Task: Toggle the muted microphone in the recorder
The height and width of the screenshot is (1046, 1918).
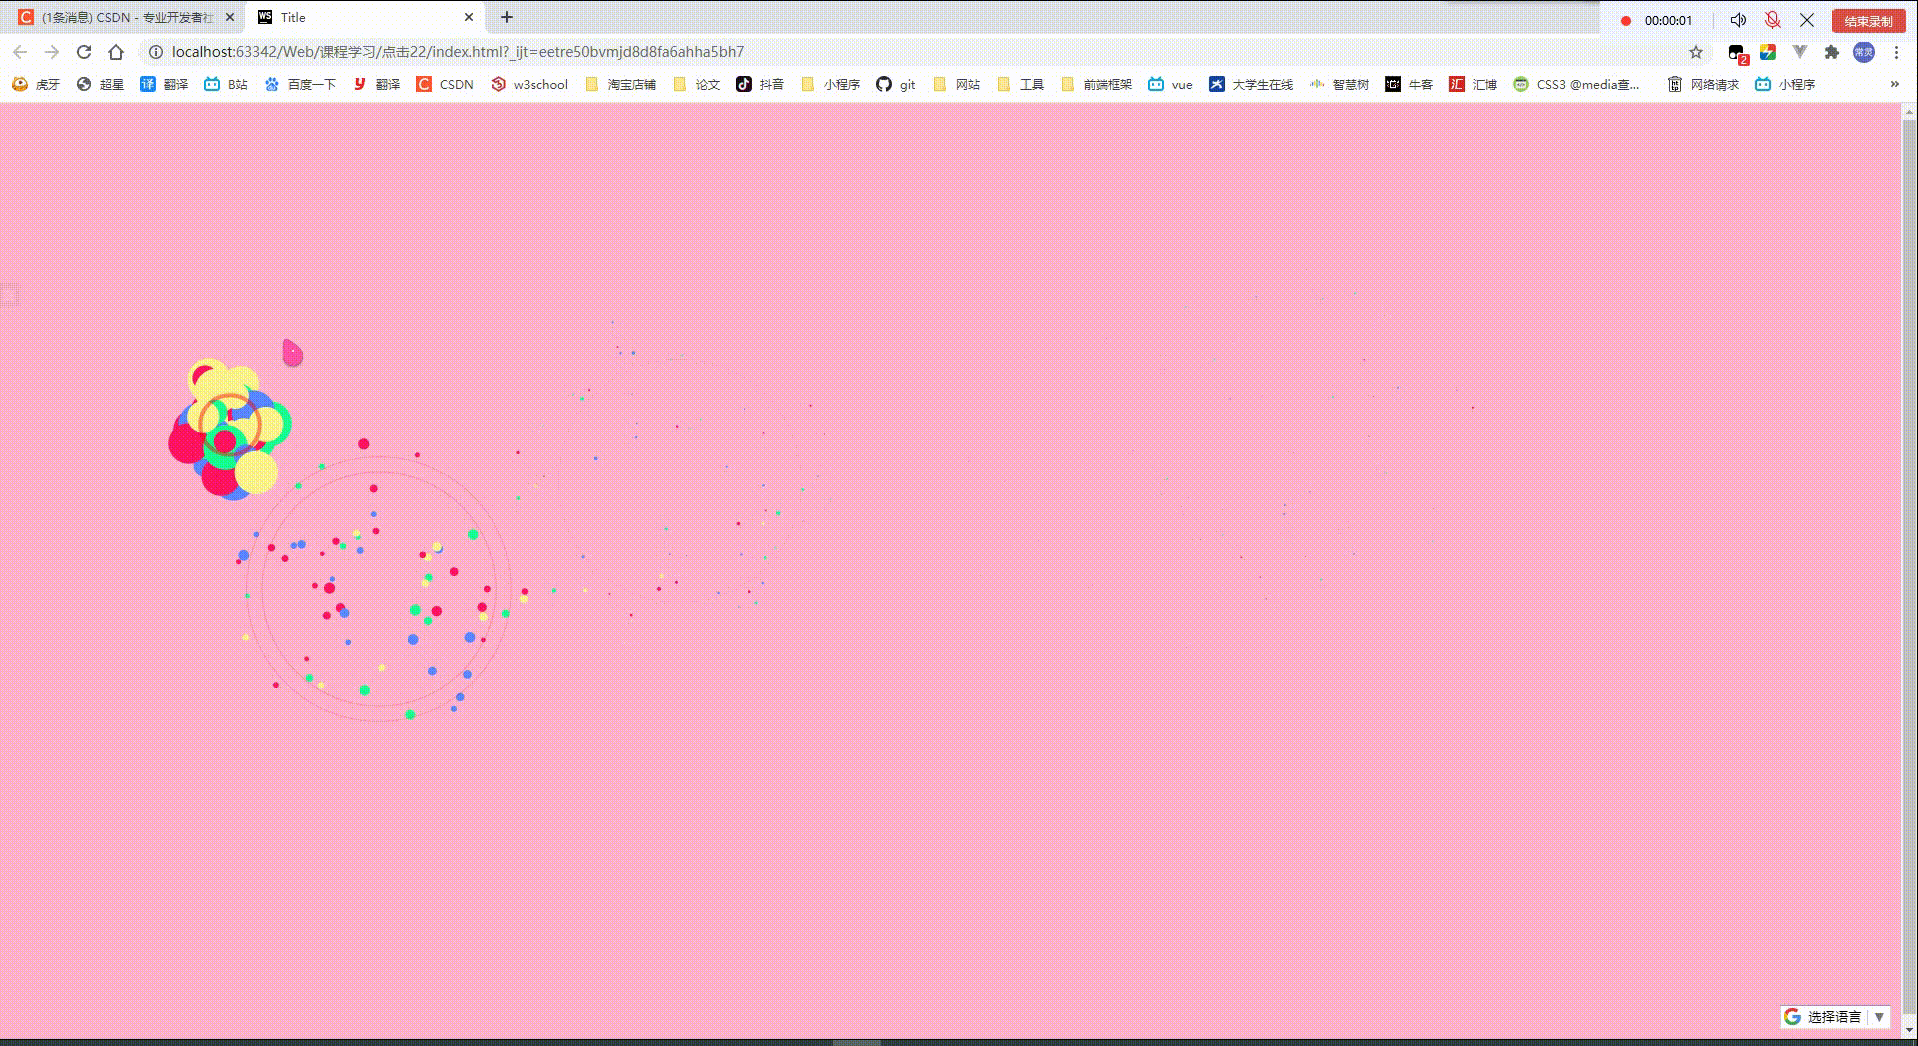Action: (x=1773, y=20)
